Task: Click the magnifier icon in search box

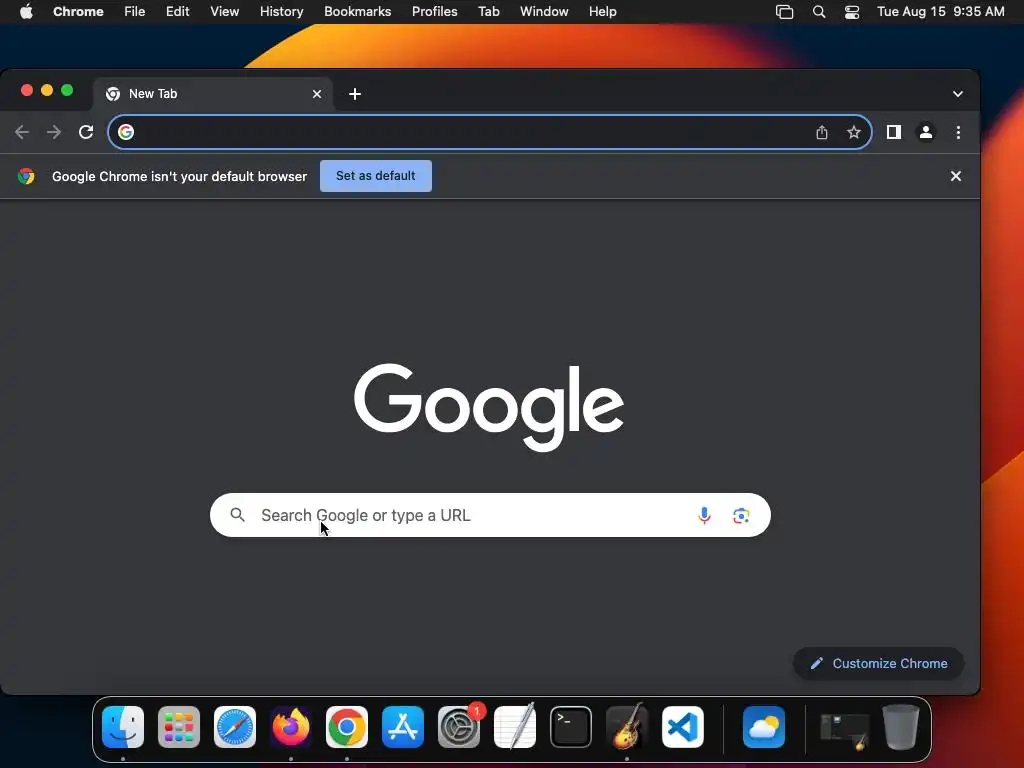Action: click(238, 515)
